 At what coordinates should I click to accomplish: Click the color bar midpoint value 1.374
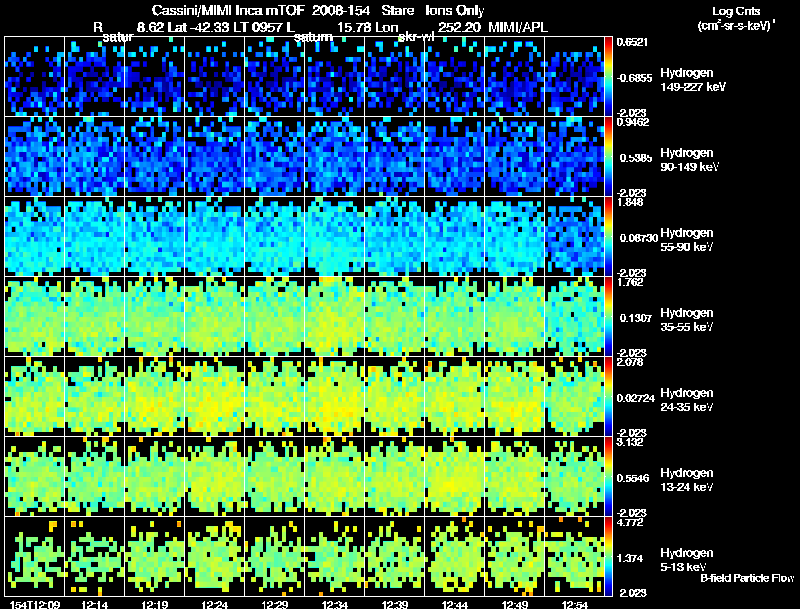(x=630, y=559)
